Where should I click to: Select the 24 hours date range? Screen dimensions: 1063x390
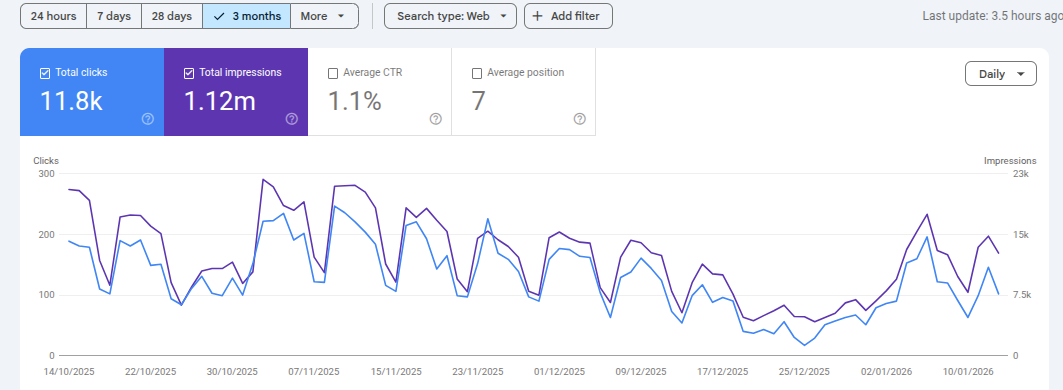coord(54,16)
